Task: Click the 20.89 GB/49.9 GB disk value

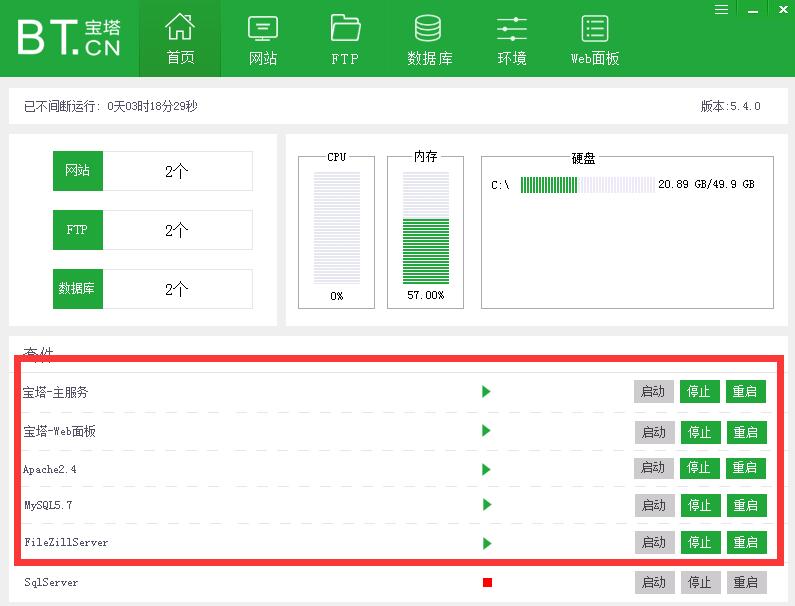Action: coord(706,184)
